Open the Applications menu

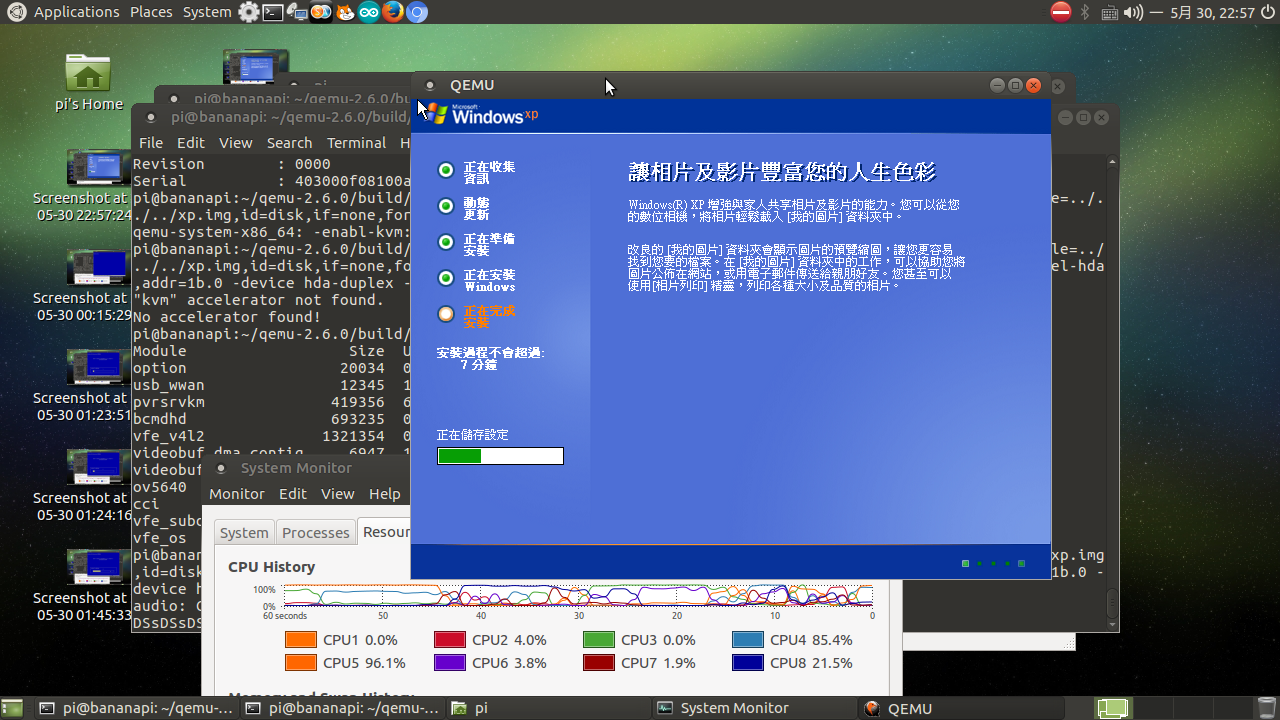click(x=76, y=12)
